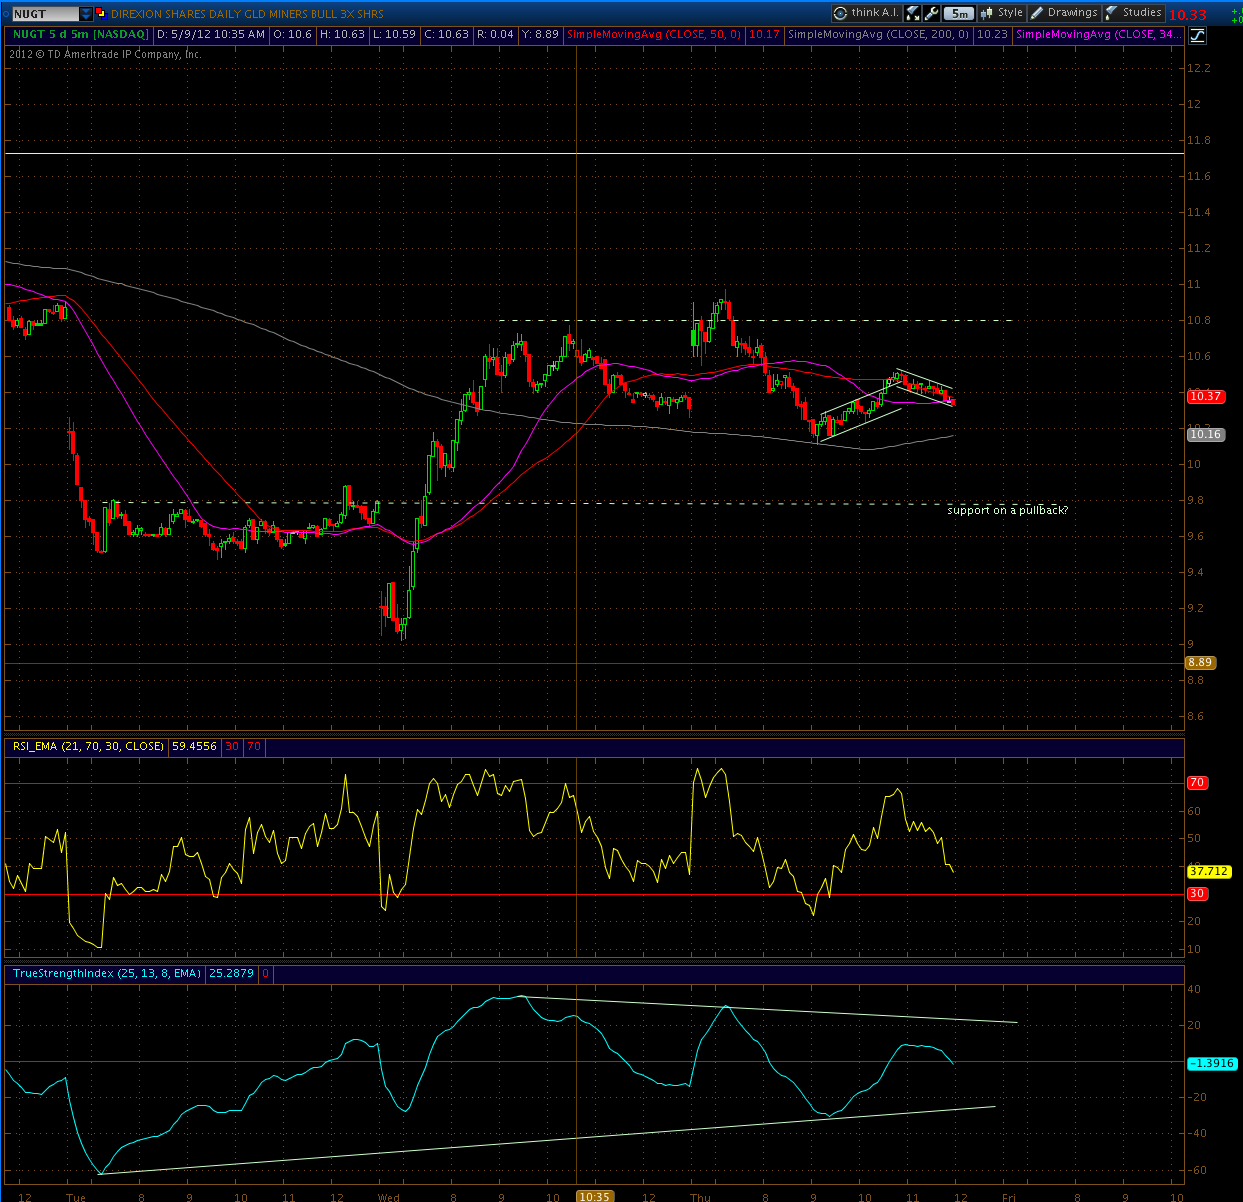The image size is (1243, 1202).
Task: Open the 5m timeframe selector
Action: [x=959, y=13]
